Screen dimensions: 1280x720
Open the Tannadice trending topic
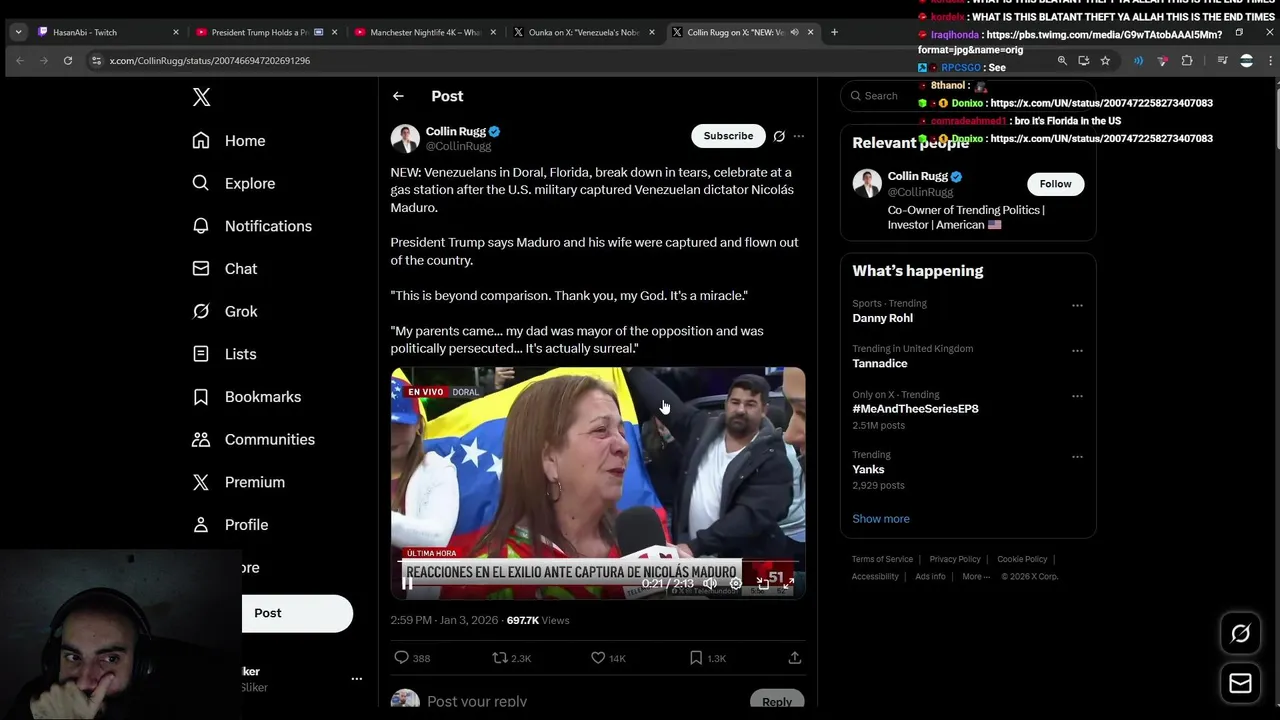pos(880,363)
